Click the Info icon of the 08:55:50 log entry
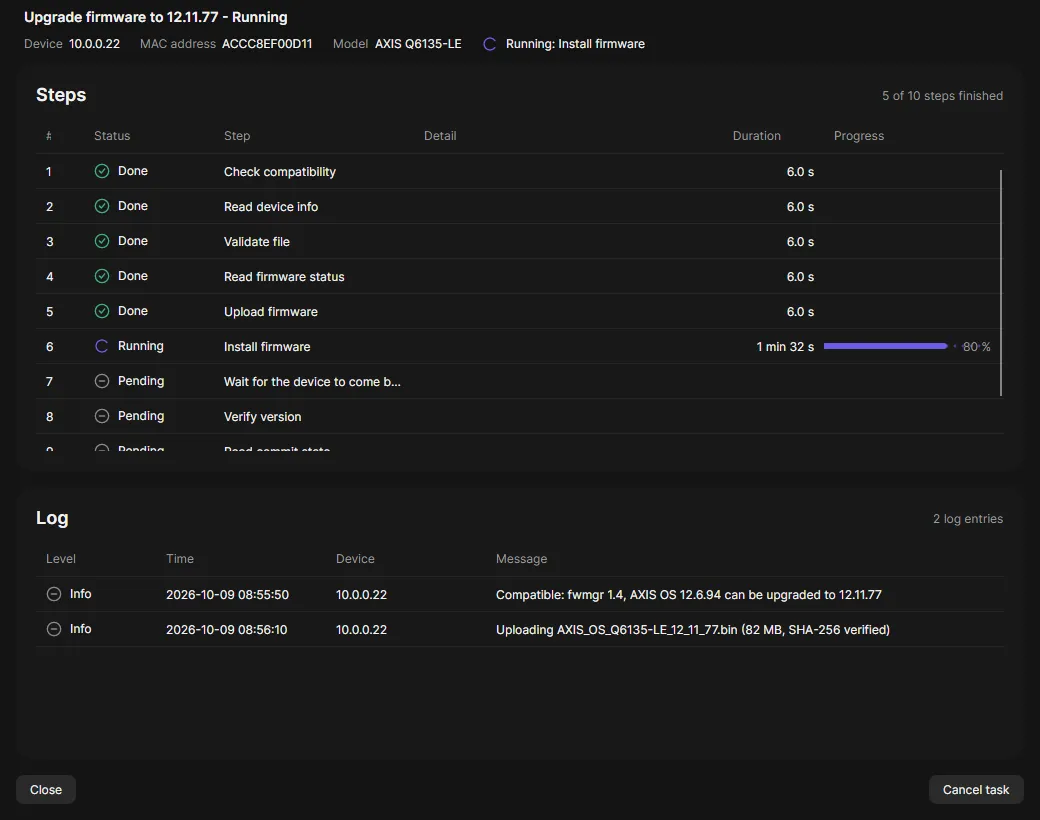Image resolution: width=1040 pixels, height=820 pixels. (54, 594)
